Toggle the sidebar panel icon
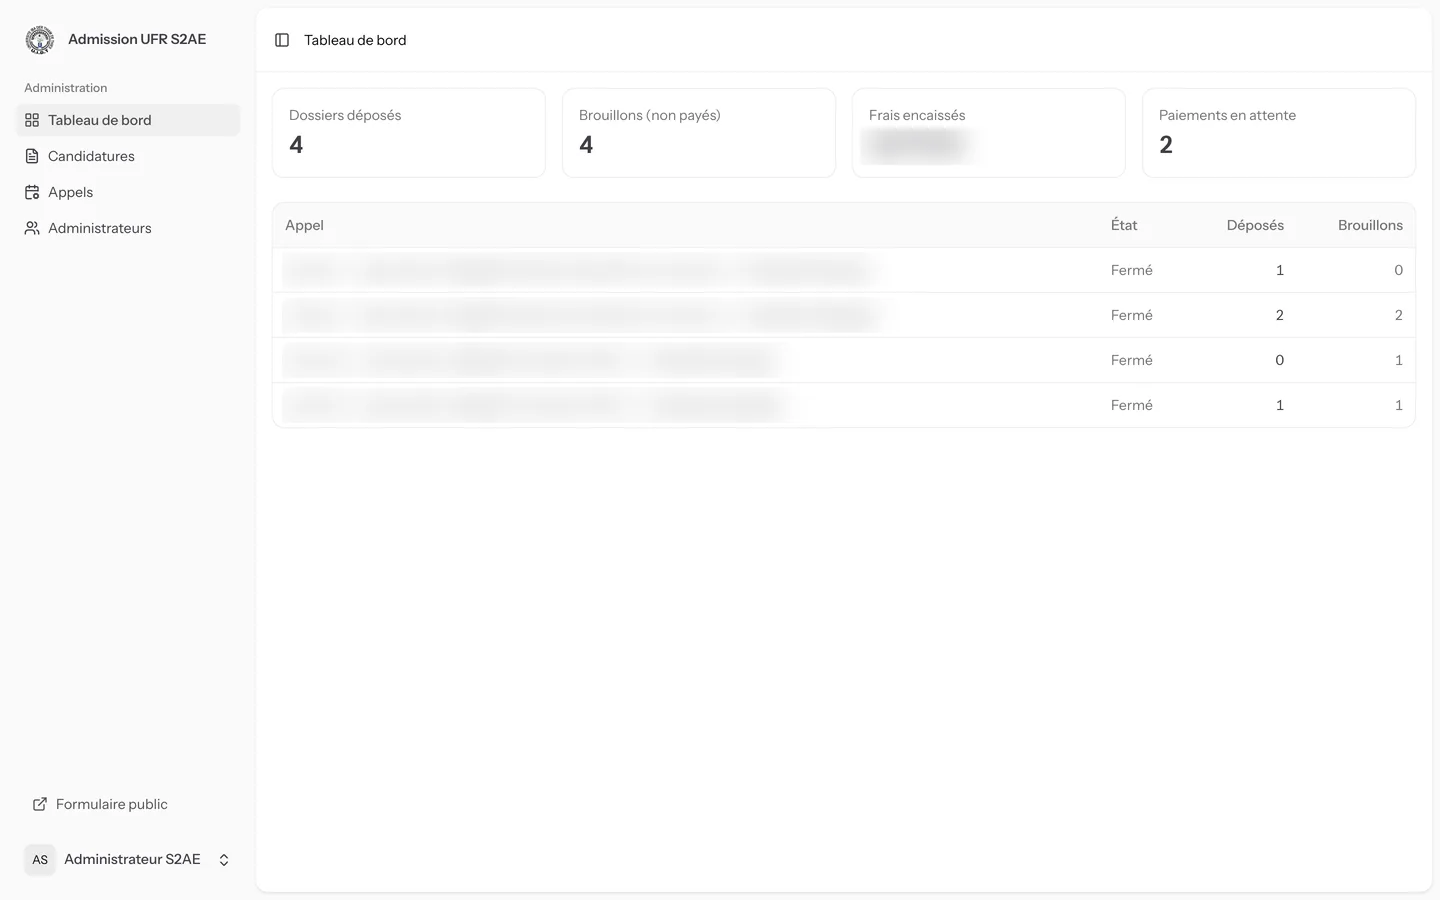Image resolution: width=1440 pixels, height=900 pixels. click(x=282, y=40)
